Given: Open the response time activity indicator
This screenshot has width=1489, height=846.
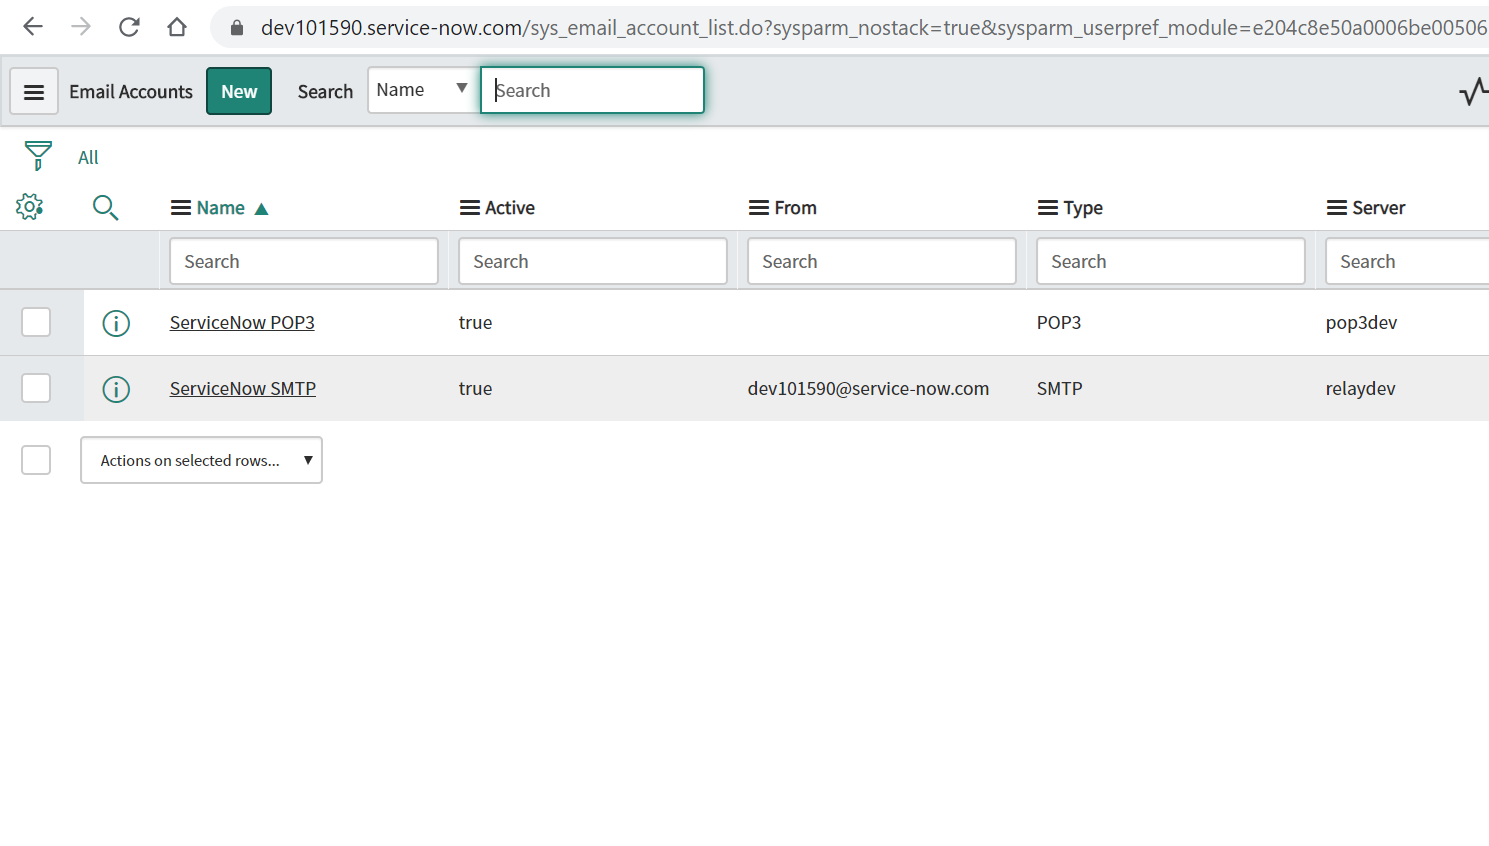Looking at the screenshot, I should (1473, 92).
